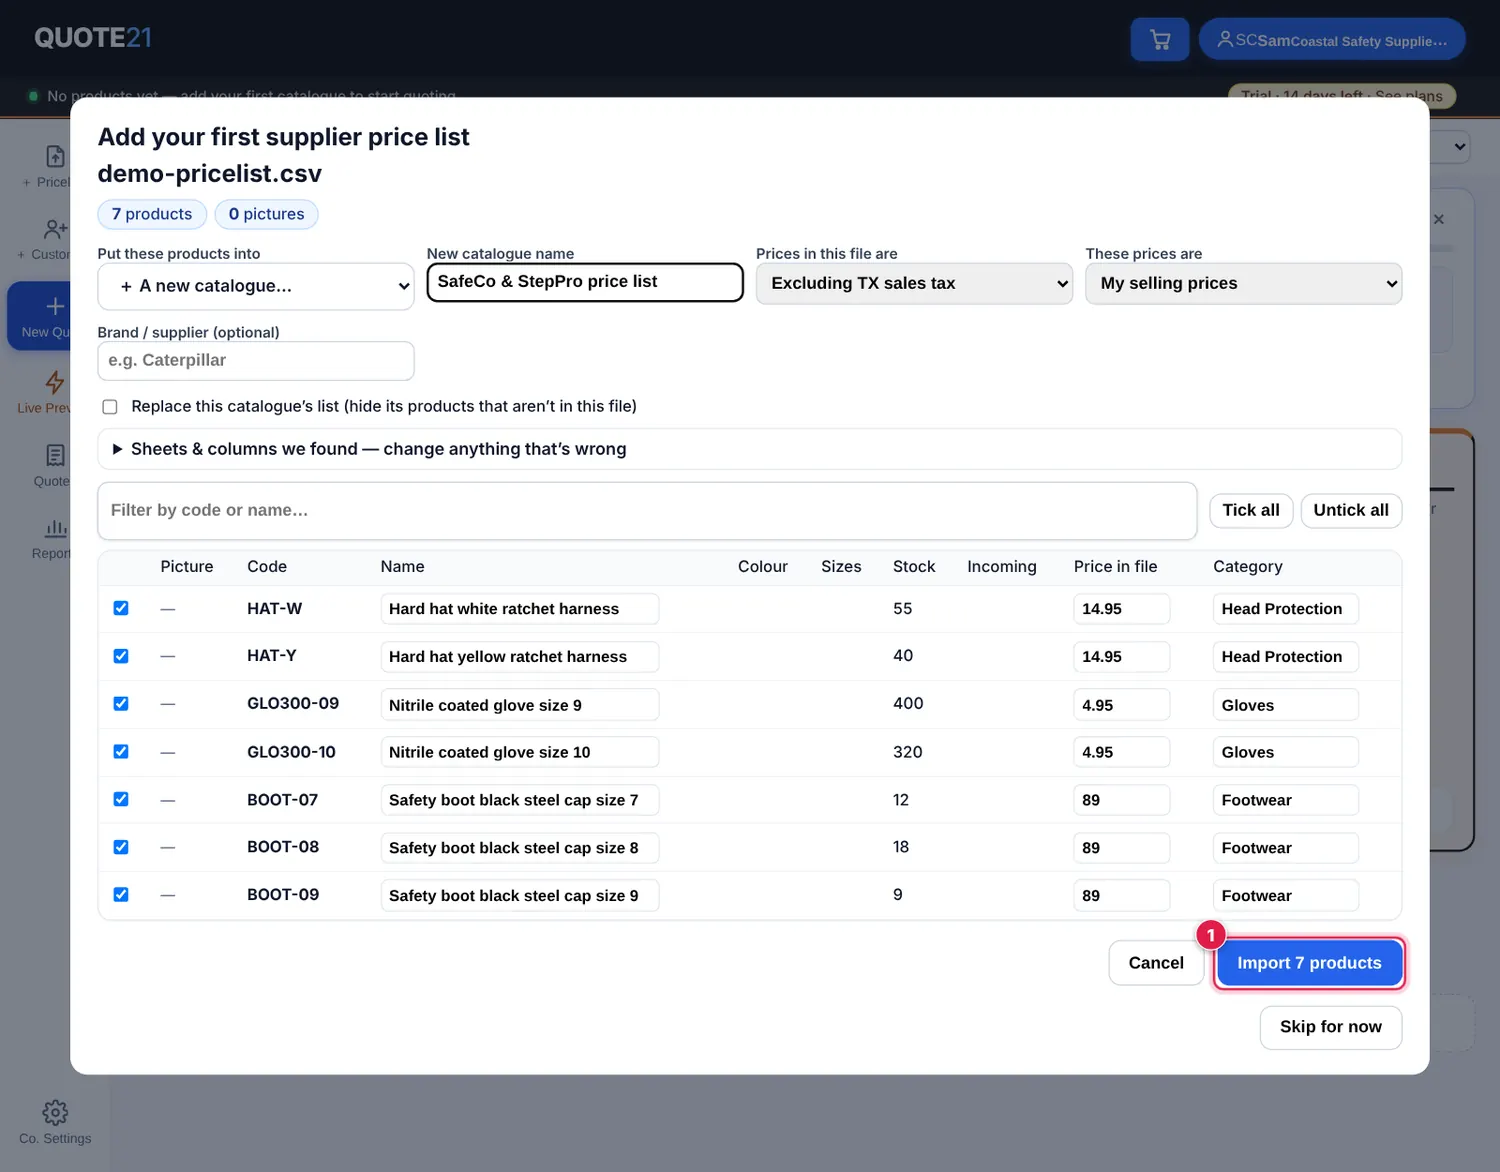The height and width of the screenshot is (1172, 1500).
Task: Click Import 7 products button
Action: [1309, 963]
